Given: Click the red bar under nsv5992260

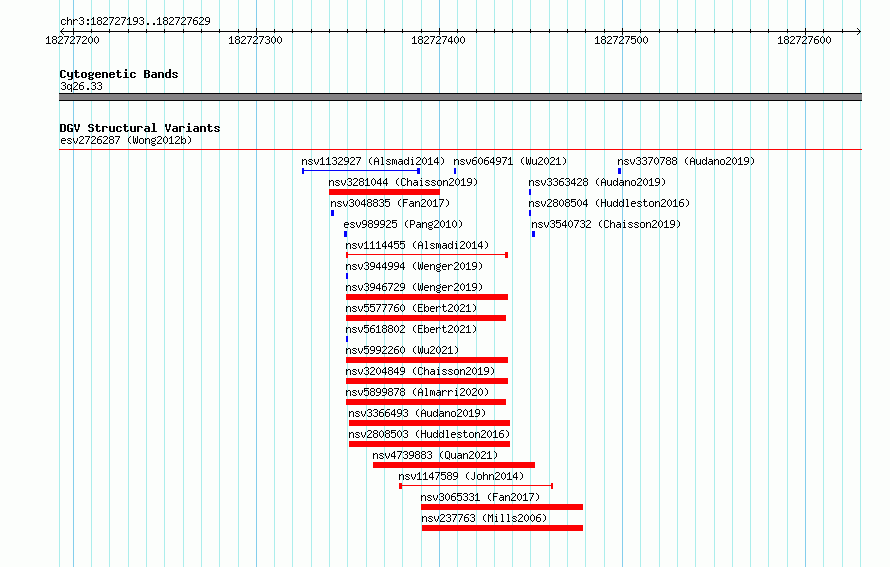Looking at the screenshot, I should coord(427,360).
